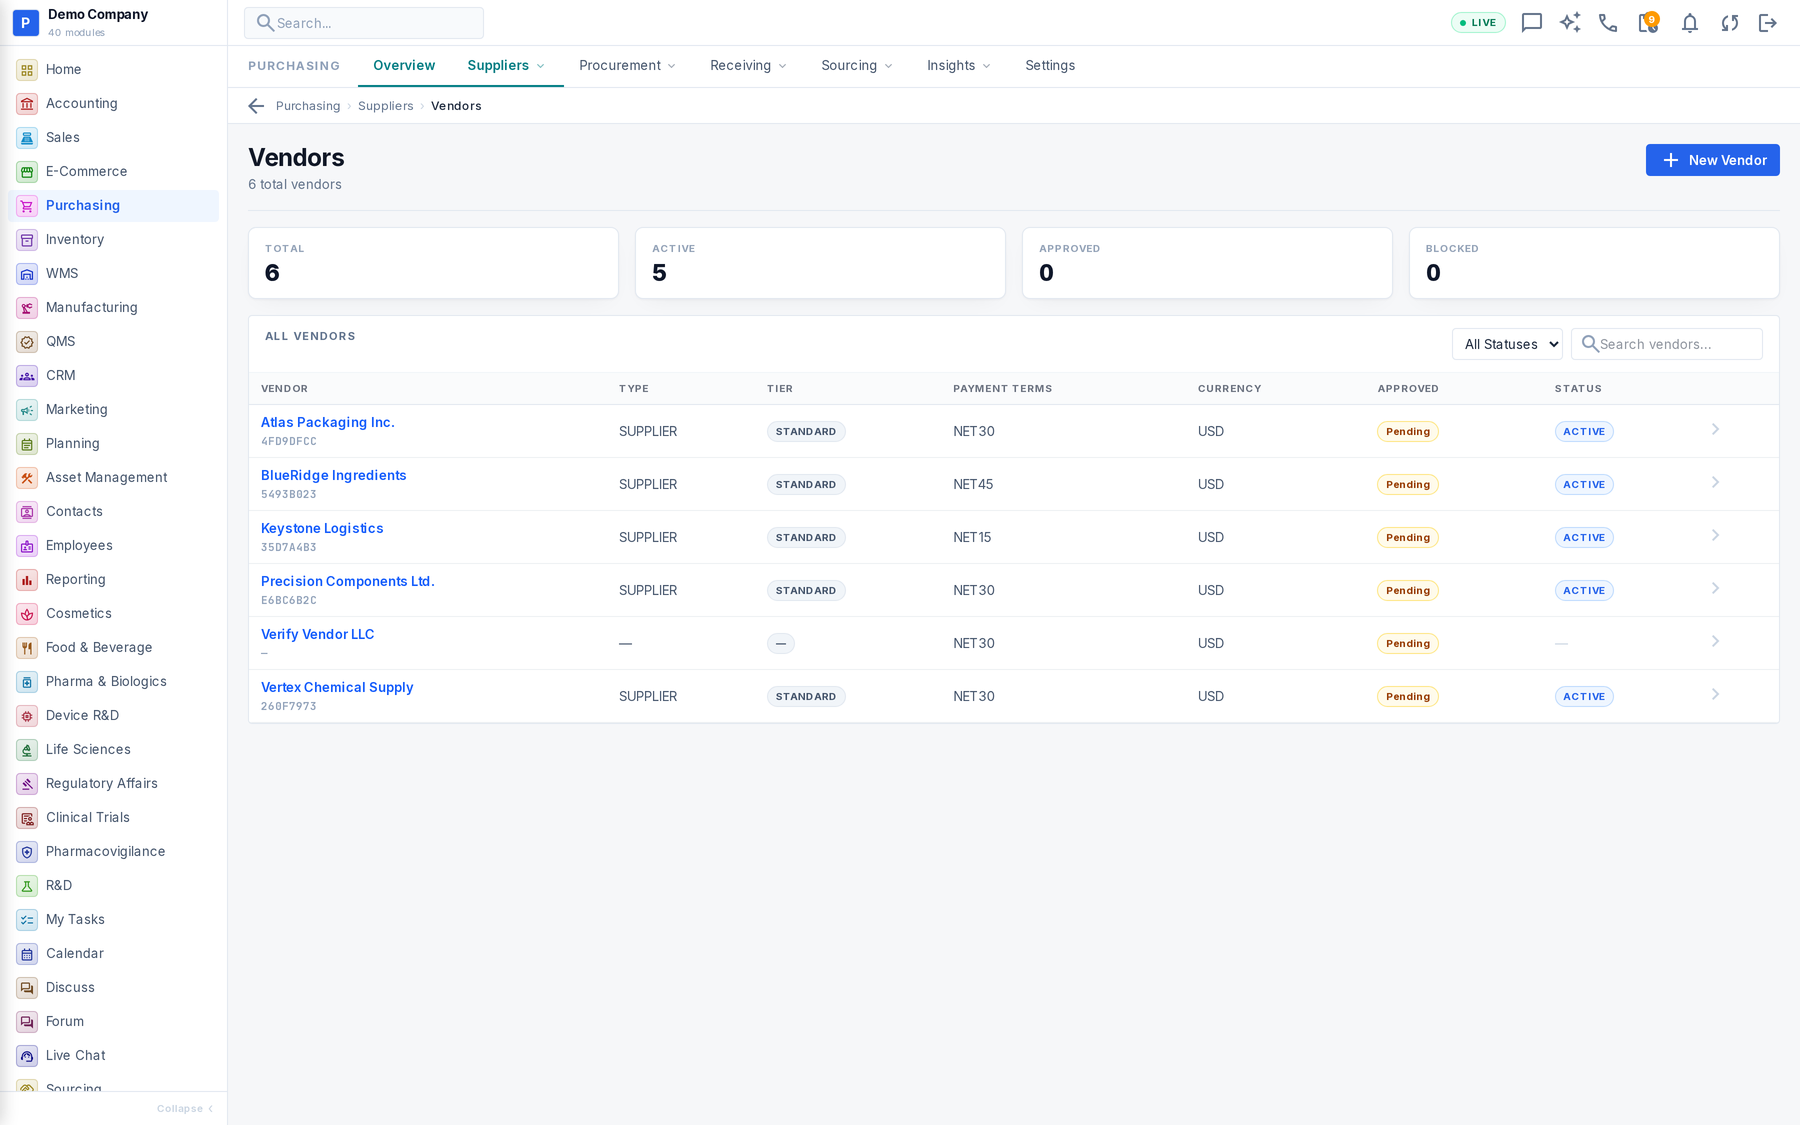The image size is (1800, 1125).
Task: Expand the Procurement menu dropdown
Action: click(627, 65)
